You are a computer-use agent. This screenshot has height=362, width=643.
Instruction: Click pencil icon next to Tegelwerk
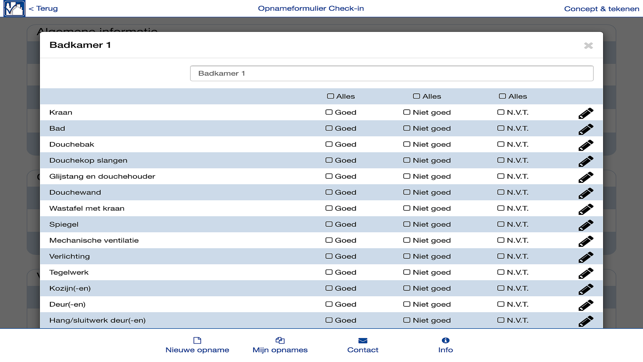tap(586, 273)
